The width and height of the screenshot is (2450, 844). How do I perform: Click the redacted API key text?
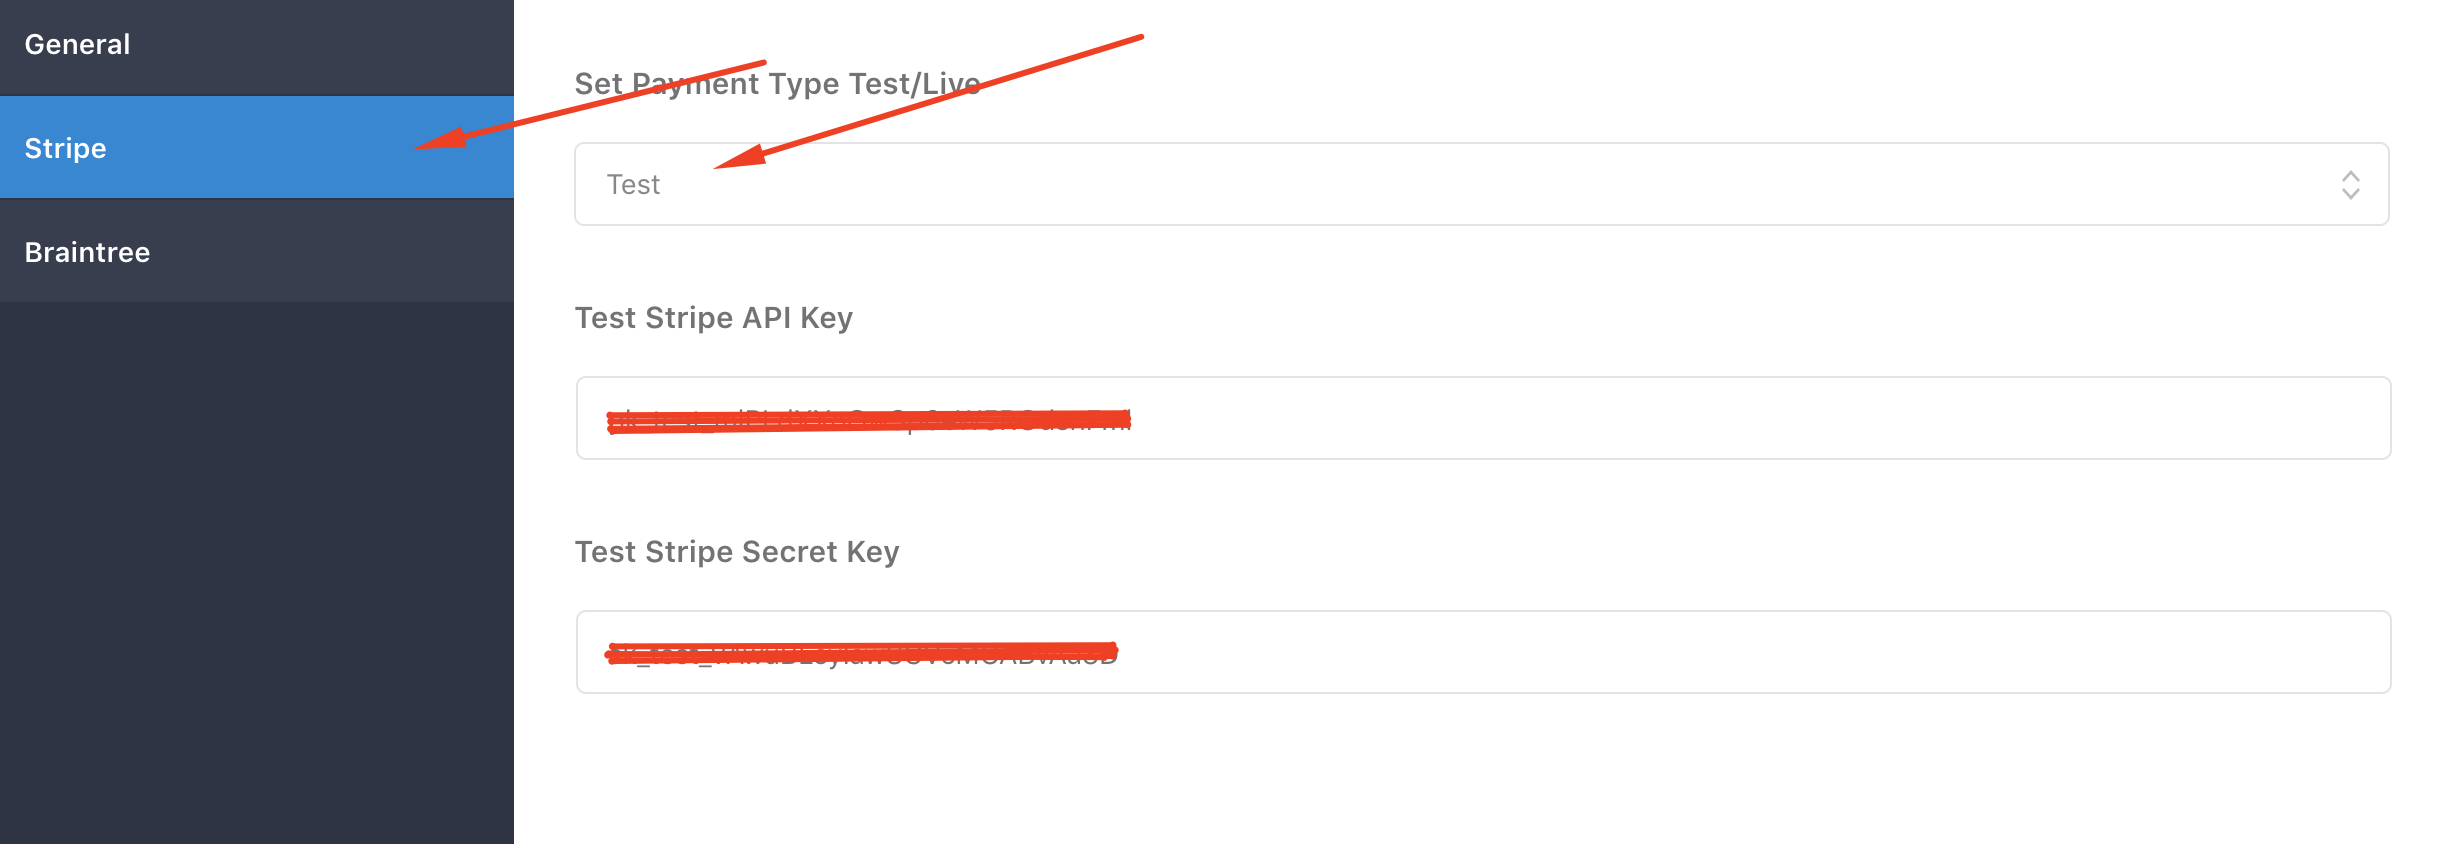tap(868, 420)
